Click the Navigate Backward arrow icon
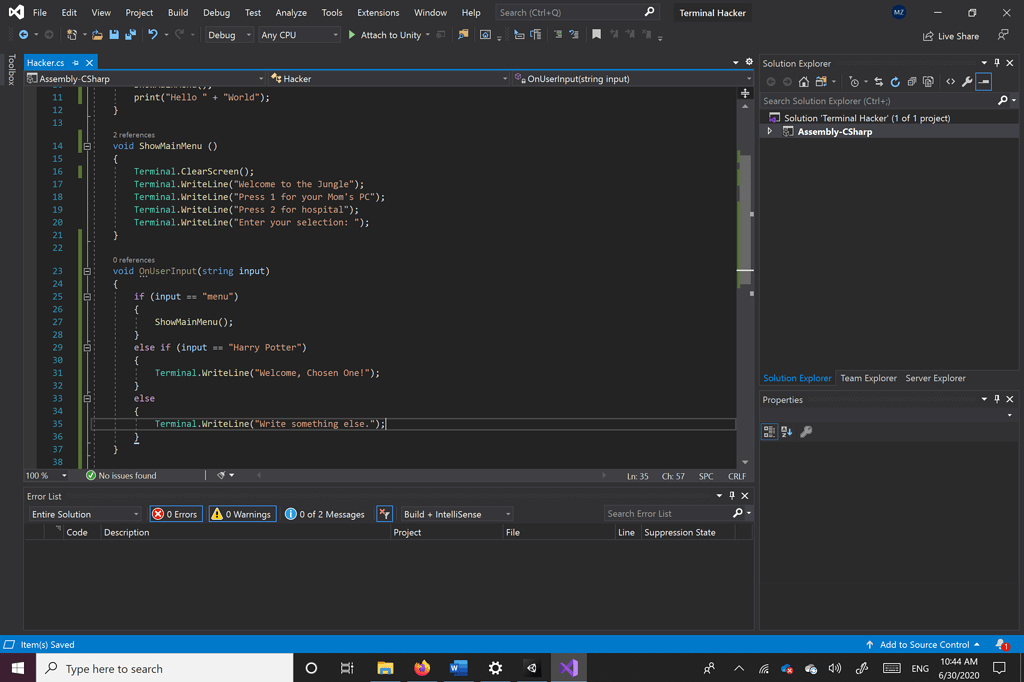 tap(25, 35)
